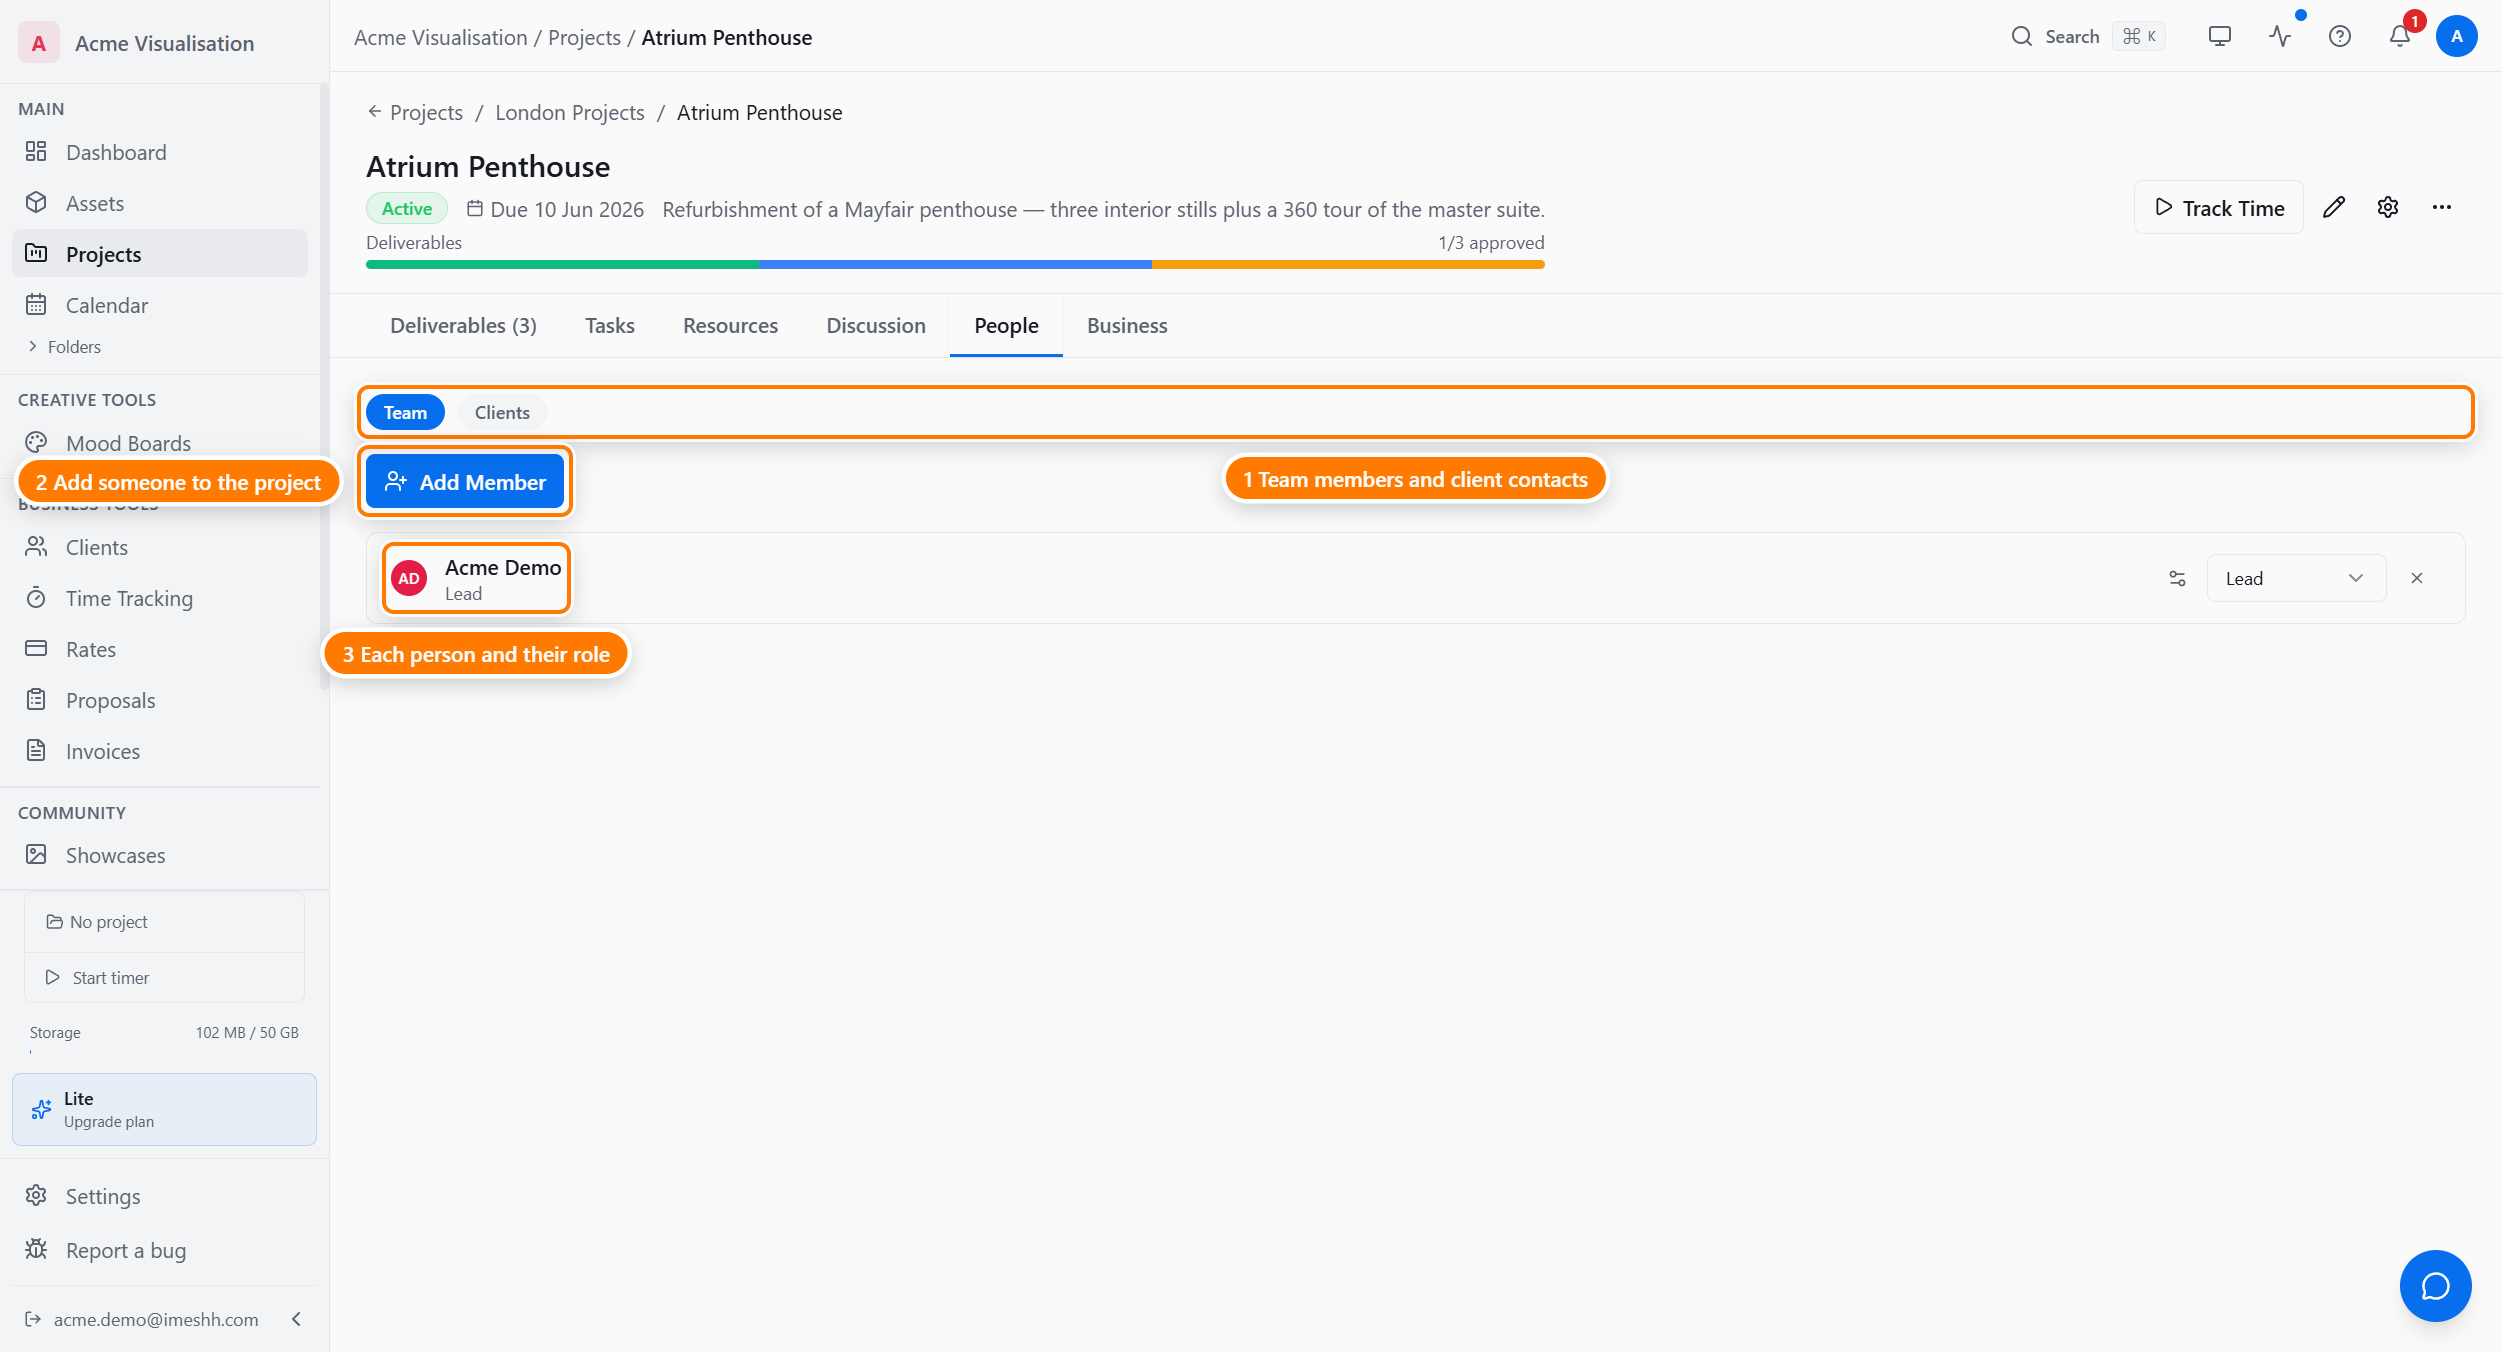Select the Team filter pill
Viewport: 2502px width, 1352px height.
(405, 412)
